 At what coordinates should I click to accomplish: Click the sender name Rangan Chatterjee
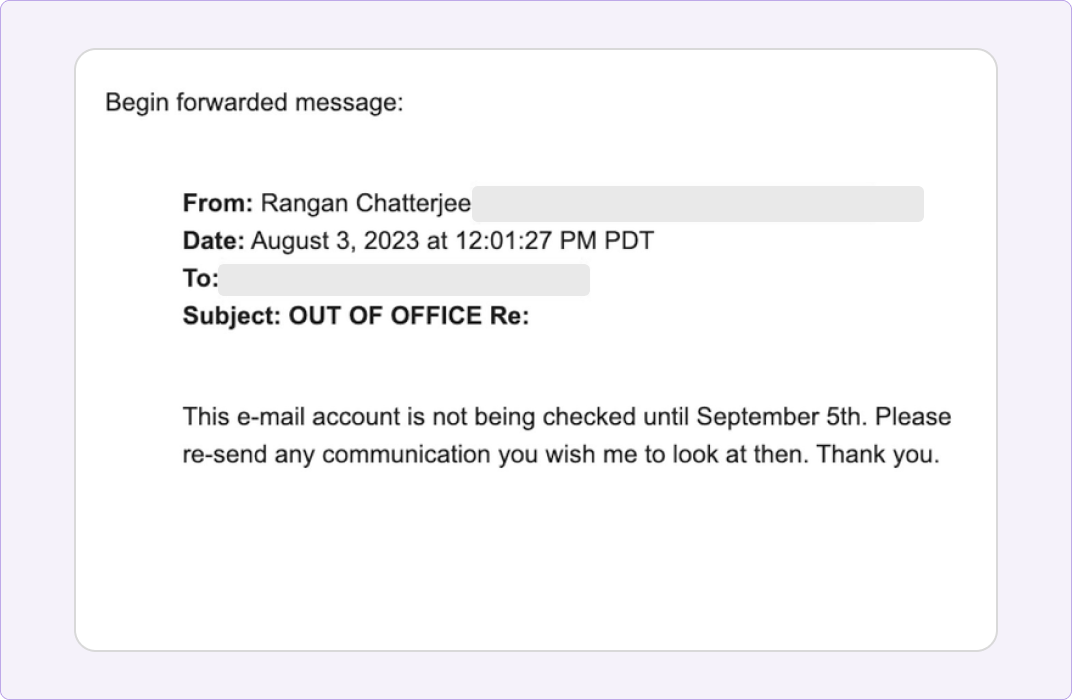point(366,204)
